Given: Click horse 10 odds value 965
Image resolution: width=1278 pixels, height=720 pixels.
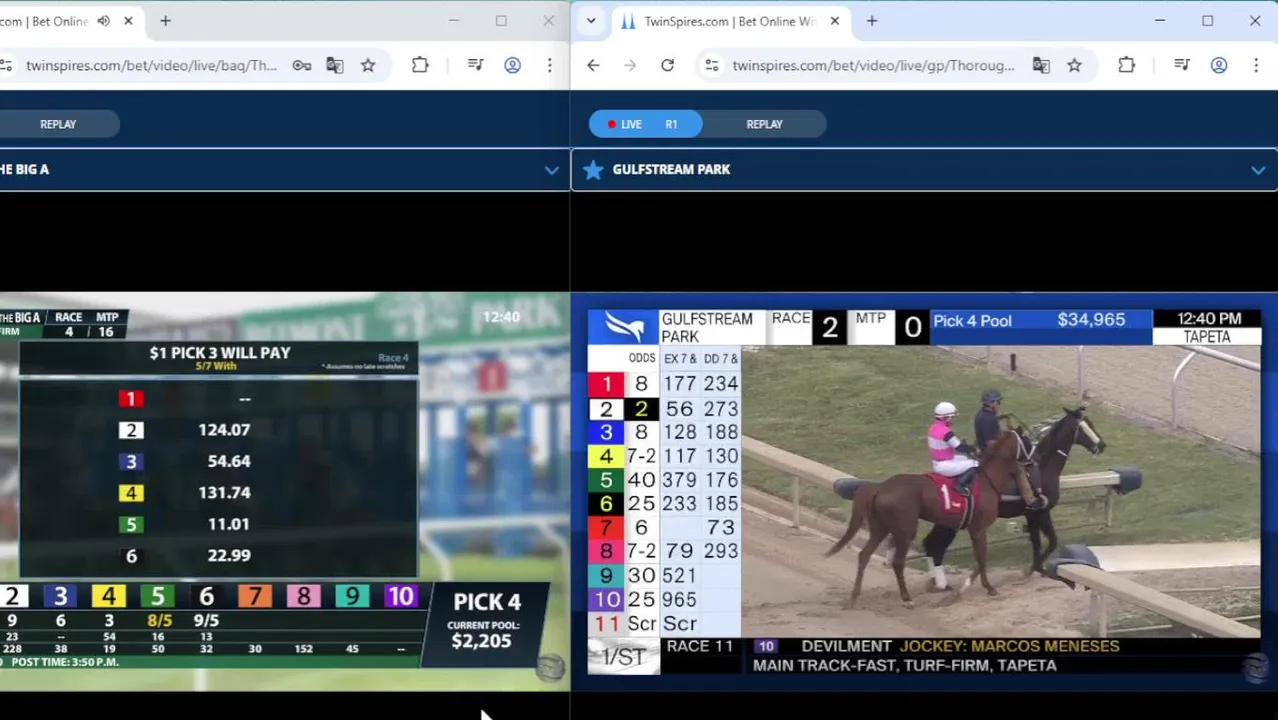Looking at the screenshot, I should pyautogui.click(x=679, y=600).
